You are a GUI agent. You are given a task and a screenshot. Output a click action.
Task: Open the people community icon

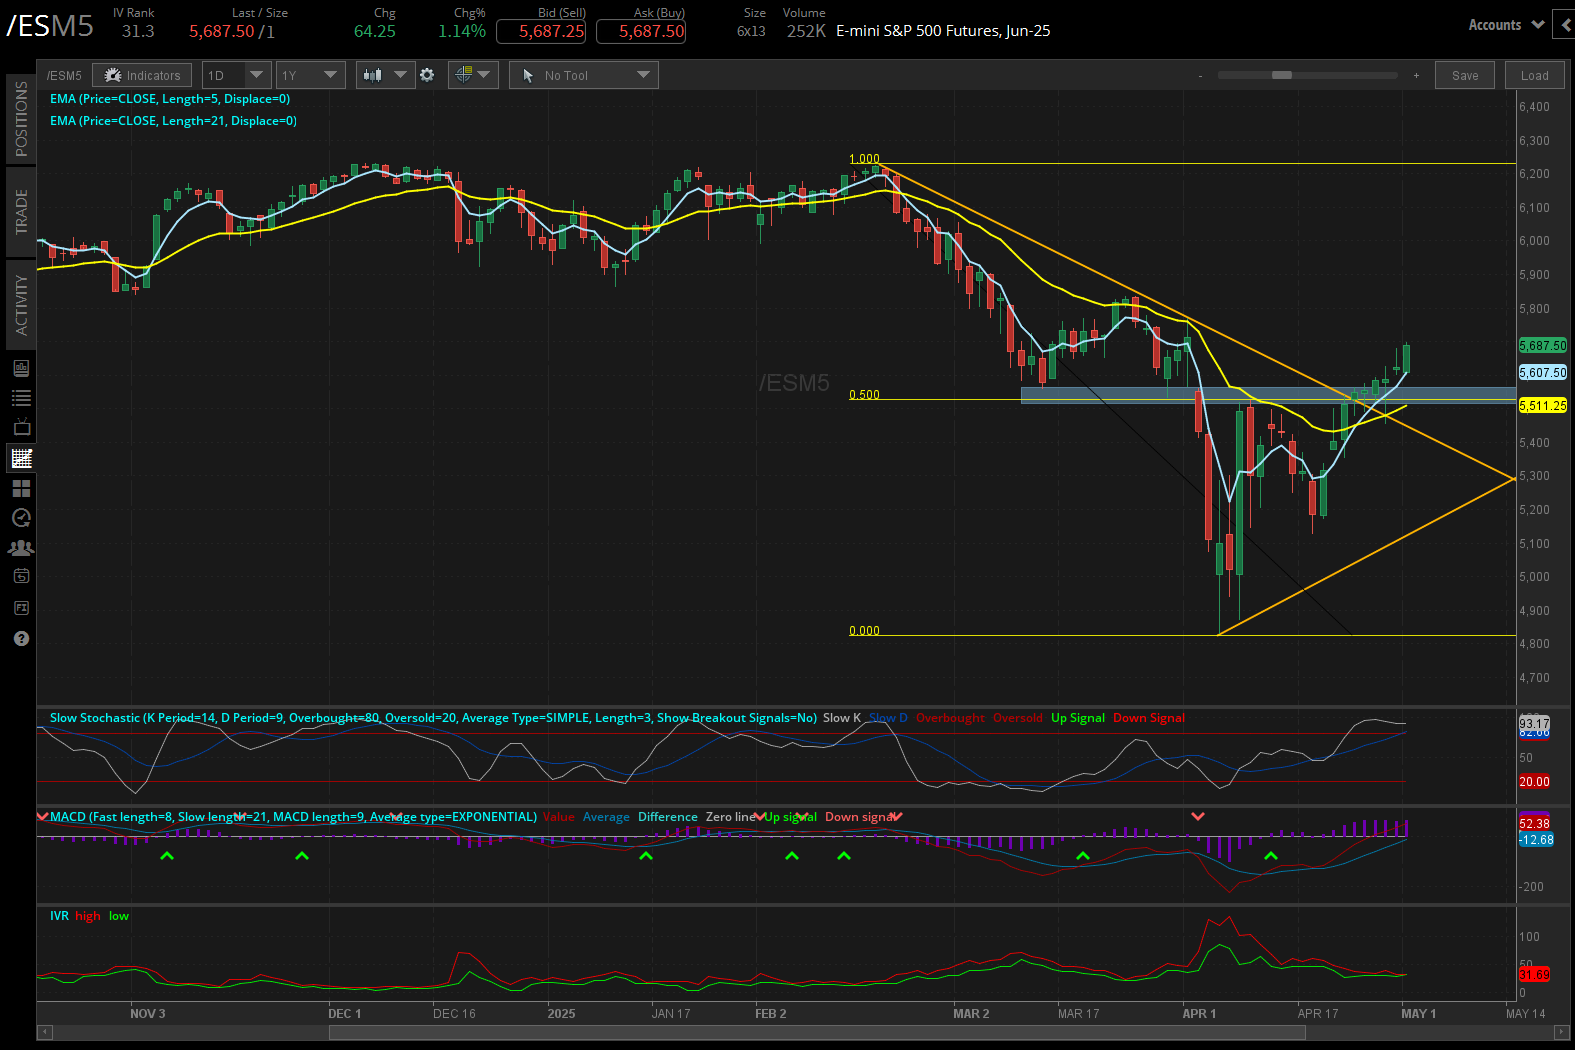(21, 548)
